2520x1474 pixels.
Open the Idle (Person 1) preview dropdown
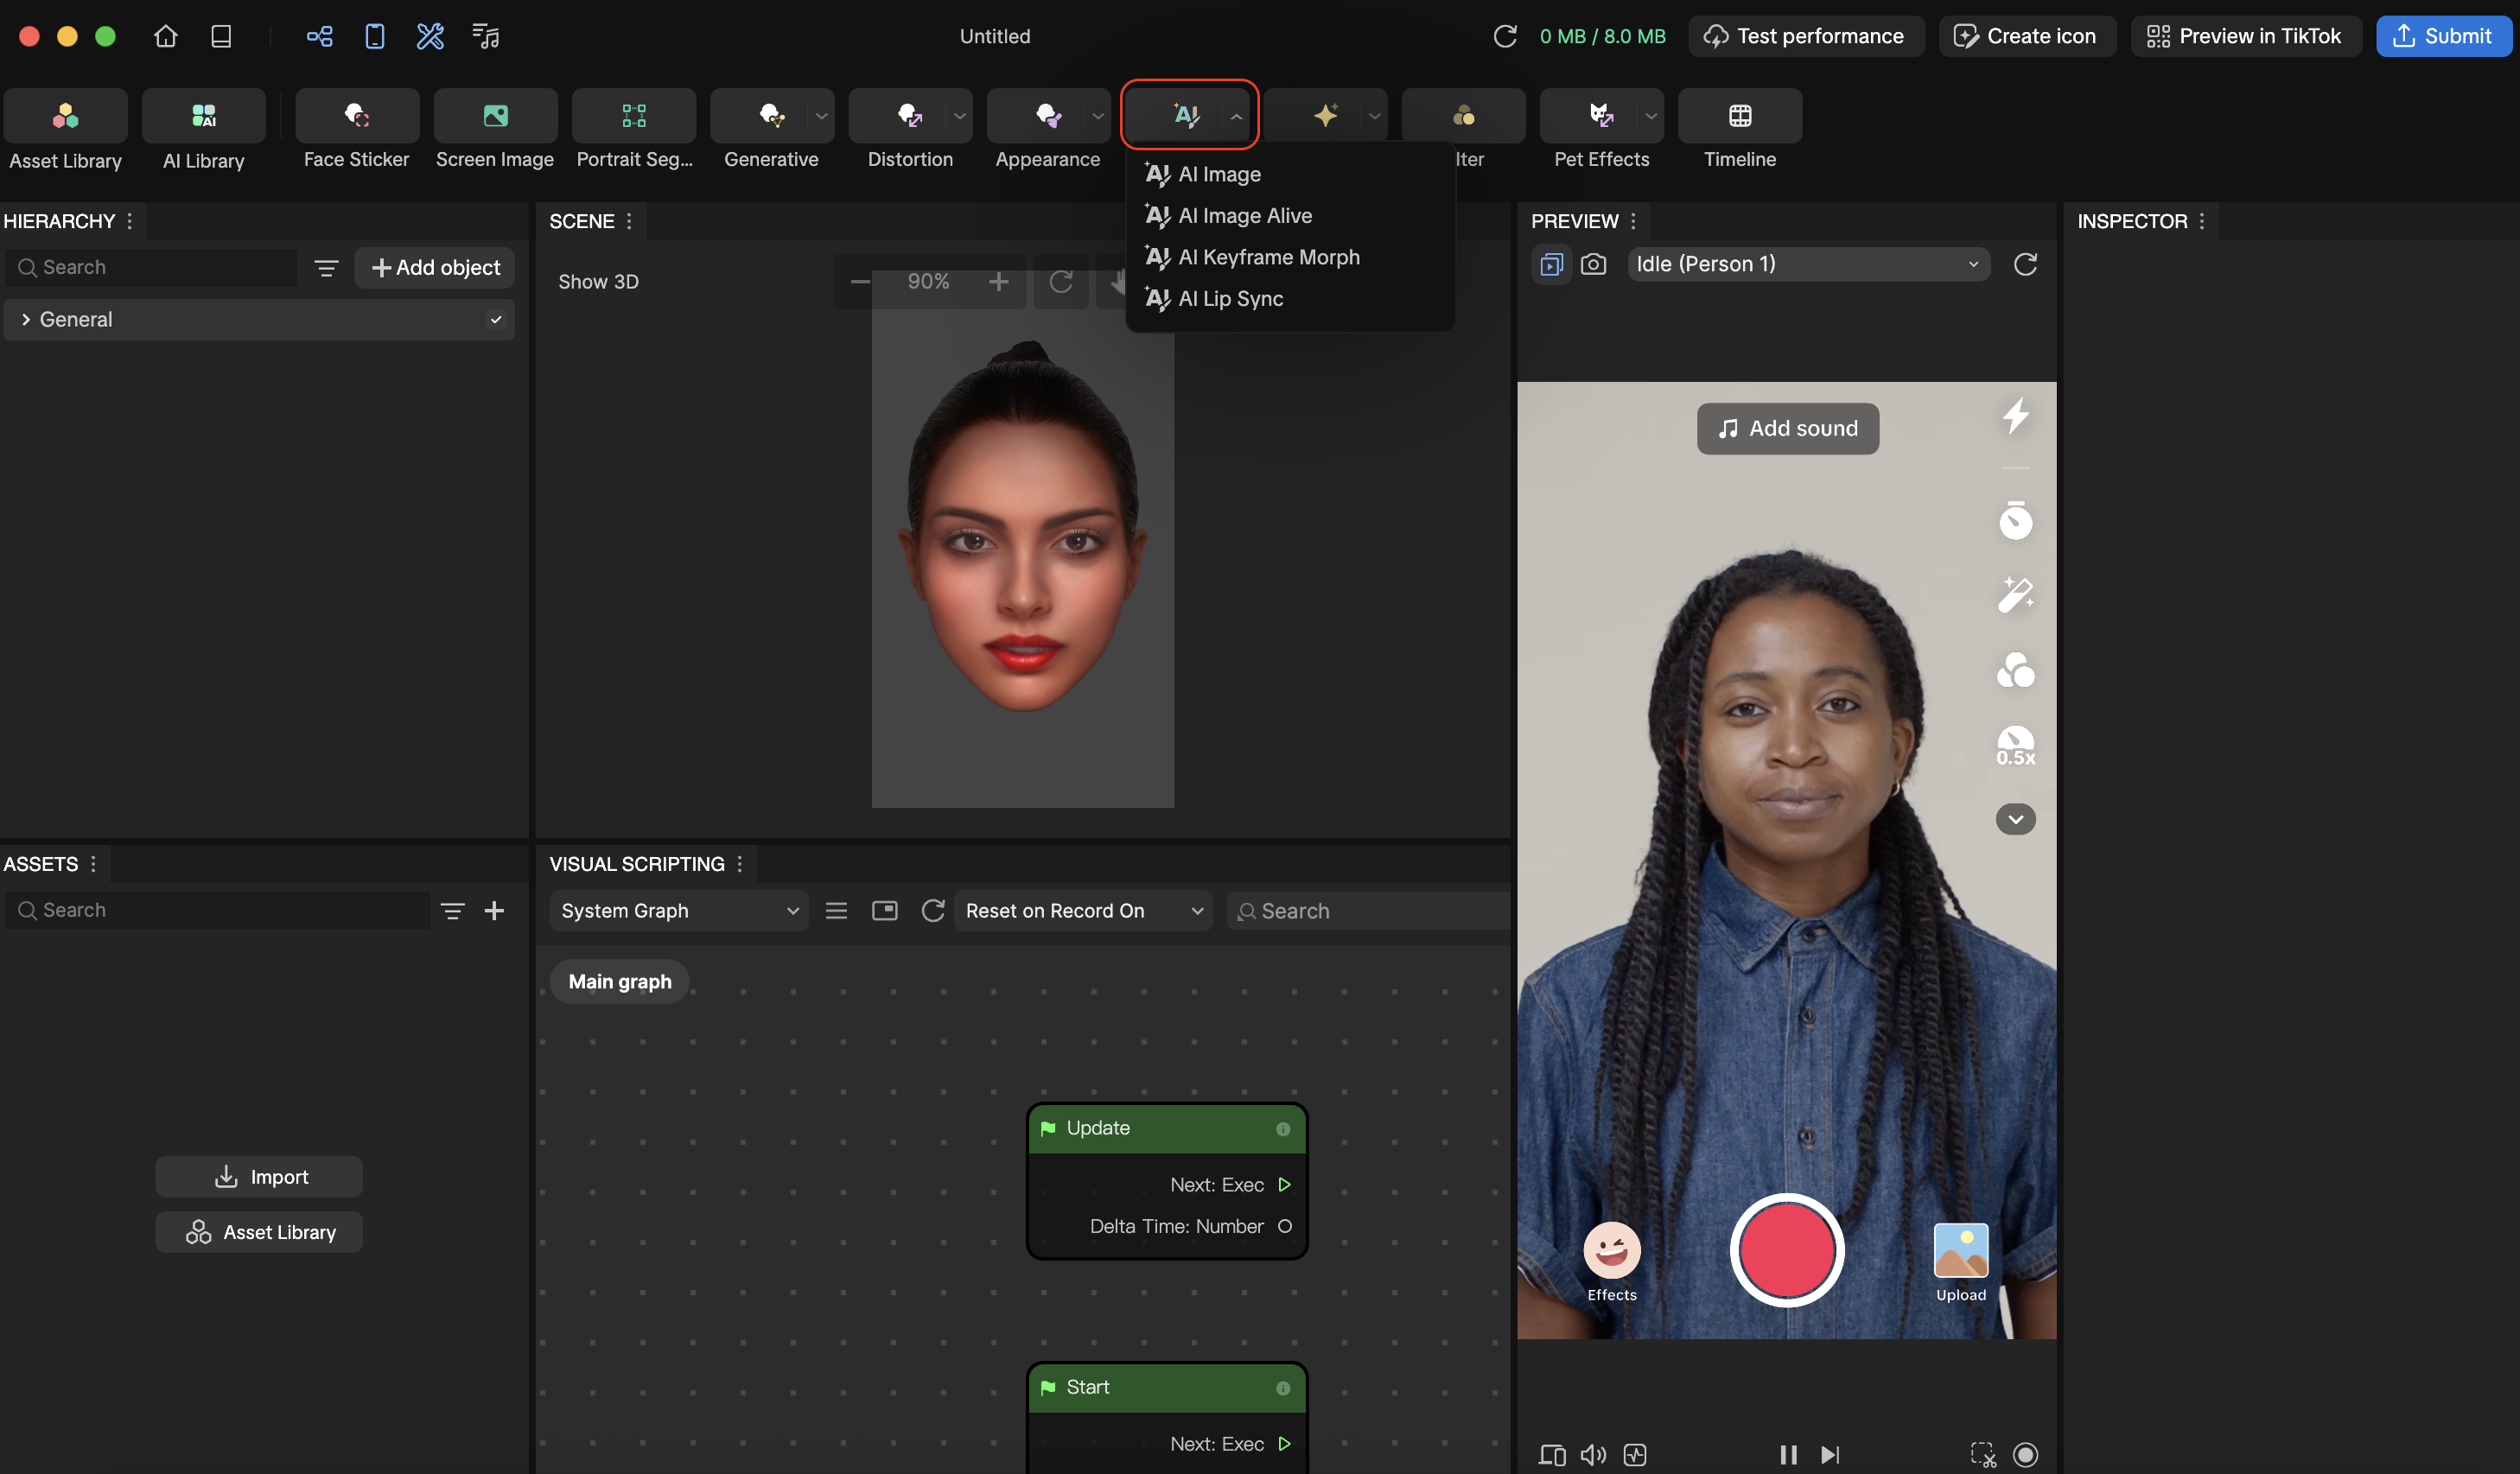click(1807, 264)
